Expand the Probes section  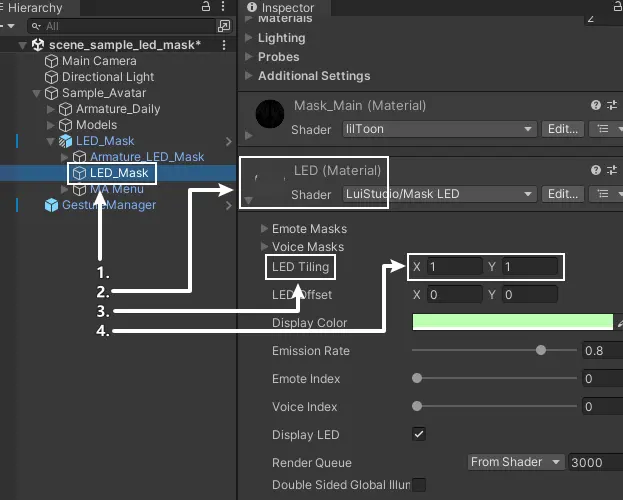(x=249, y=56)
